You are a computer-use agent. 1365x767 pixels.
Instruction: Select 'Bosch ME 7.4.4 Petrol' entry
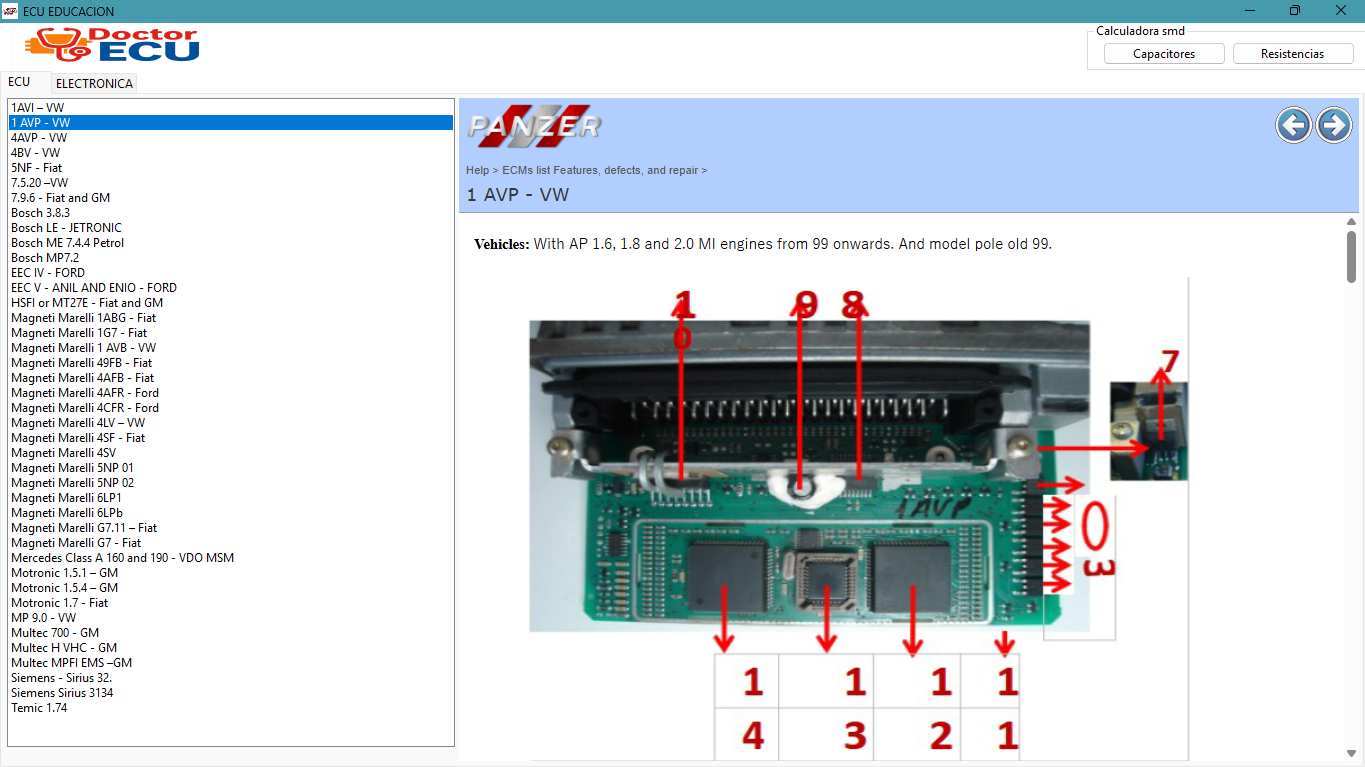pyautogui.click(x=231, y=242)
